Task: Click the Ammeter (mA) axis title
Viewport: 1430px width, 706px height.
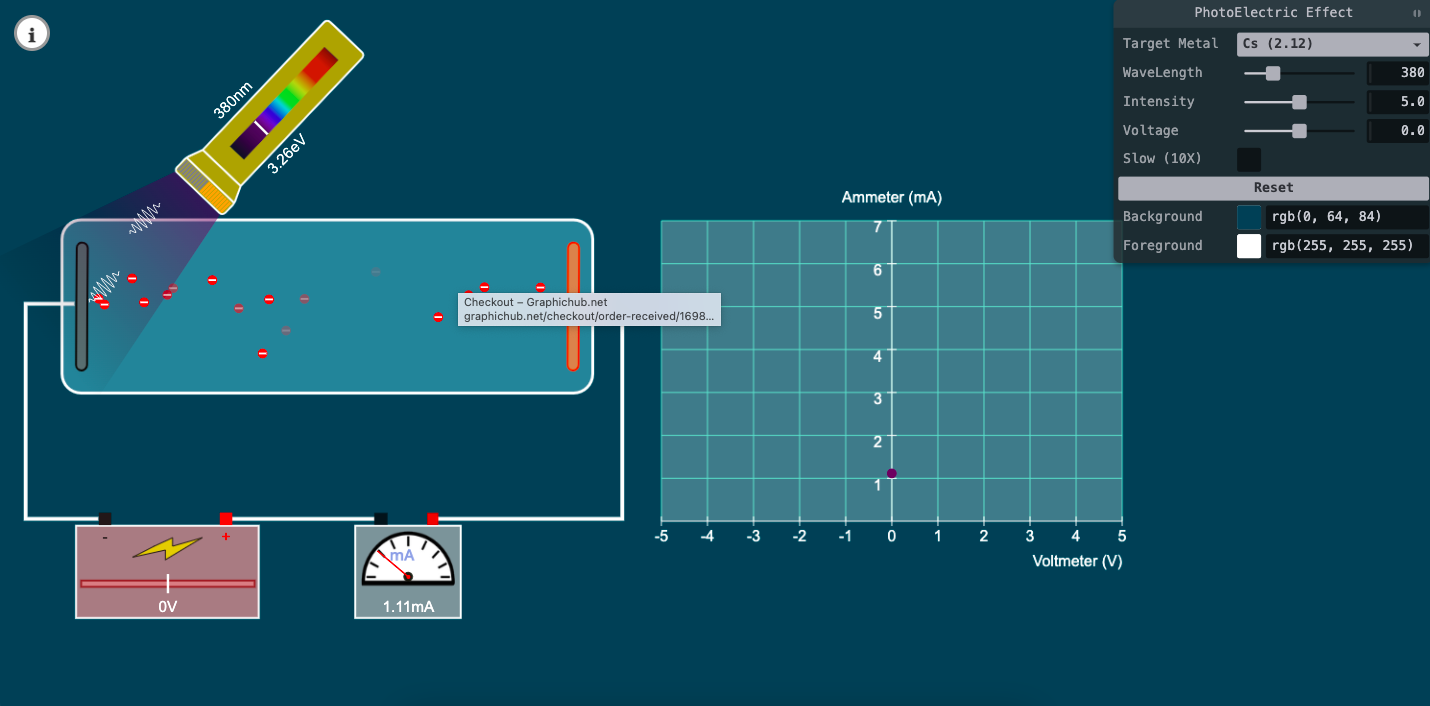Action: tap(891, 197)
